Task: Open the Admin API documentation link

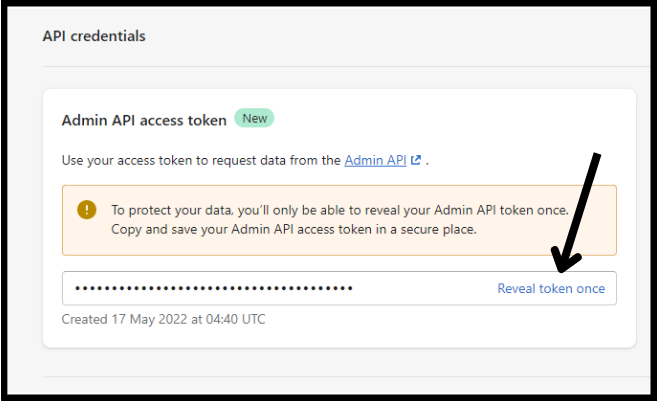Action: coord(375,160)
